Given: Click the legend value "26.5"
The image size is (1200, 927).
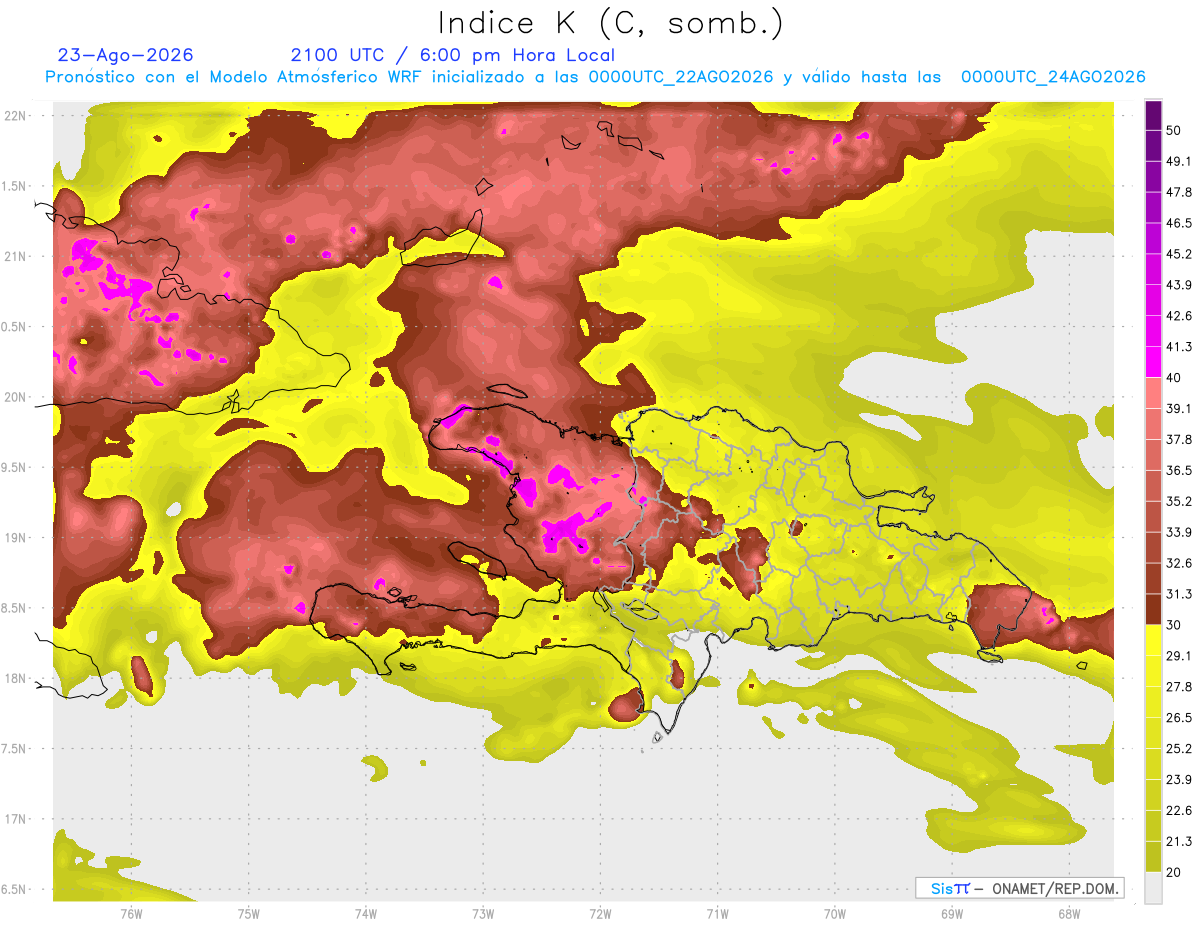Looking at the screenshot, I should coord(1178,718).
